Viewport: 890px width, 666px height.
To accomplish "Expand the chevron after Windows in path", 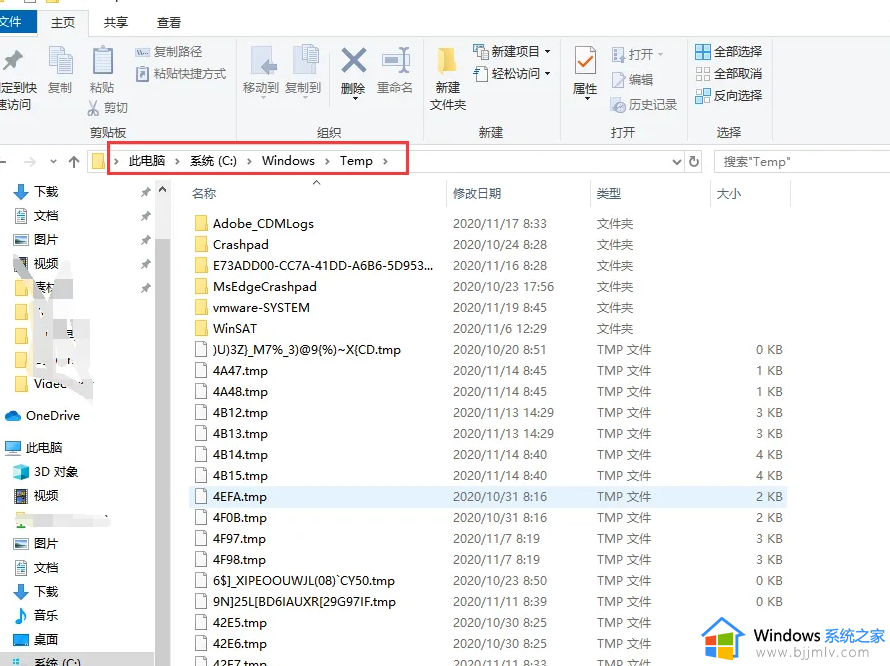I will (x=328, y=161).
